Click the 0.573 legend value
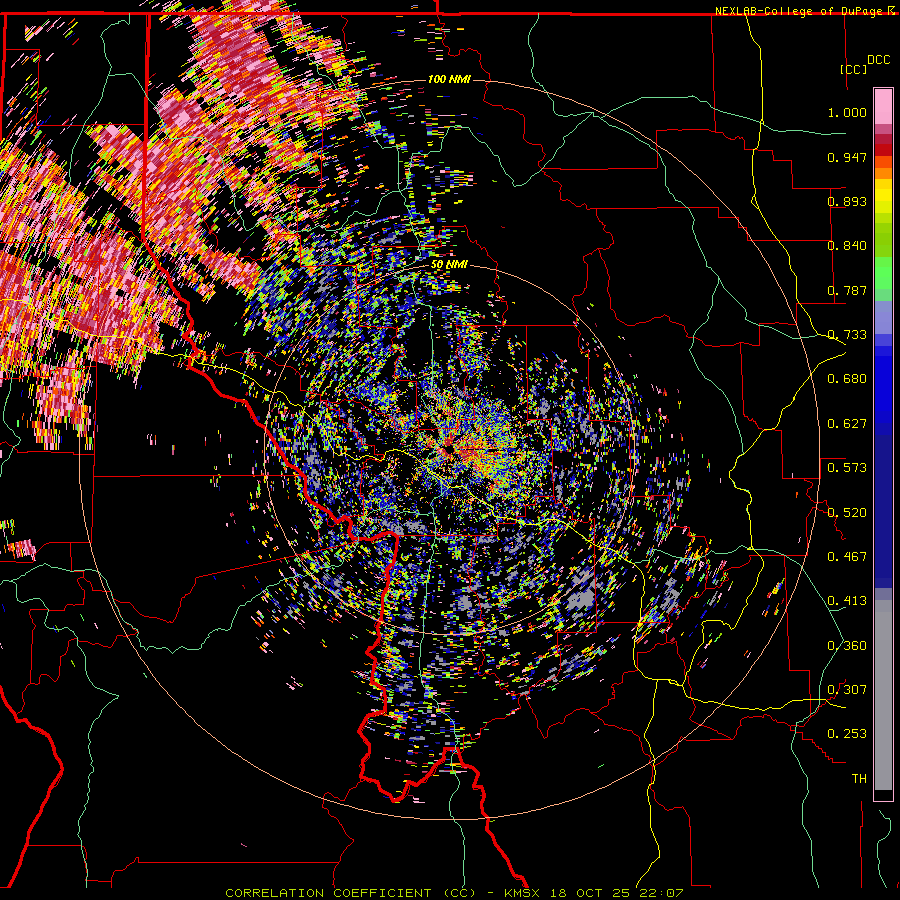This screenshot has height=900, width=900. pos(847,468)
